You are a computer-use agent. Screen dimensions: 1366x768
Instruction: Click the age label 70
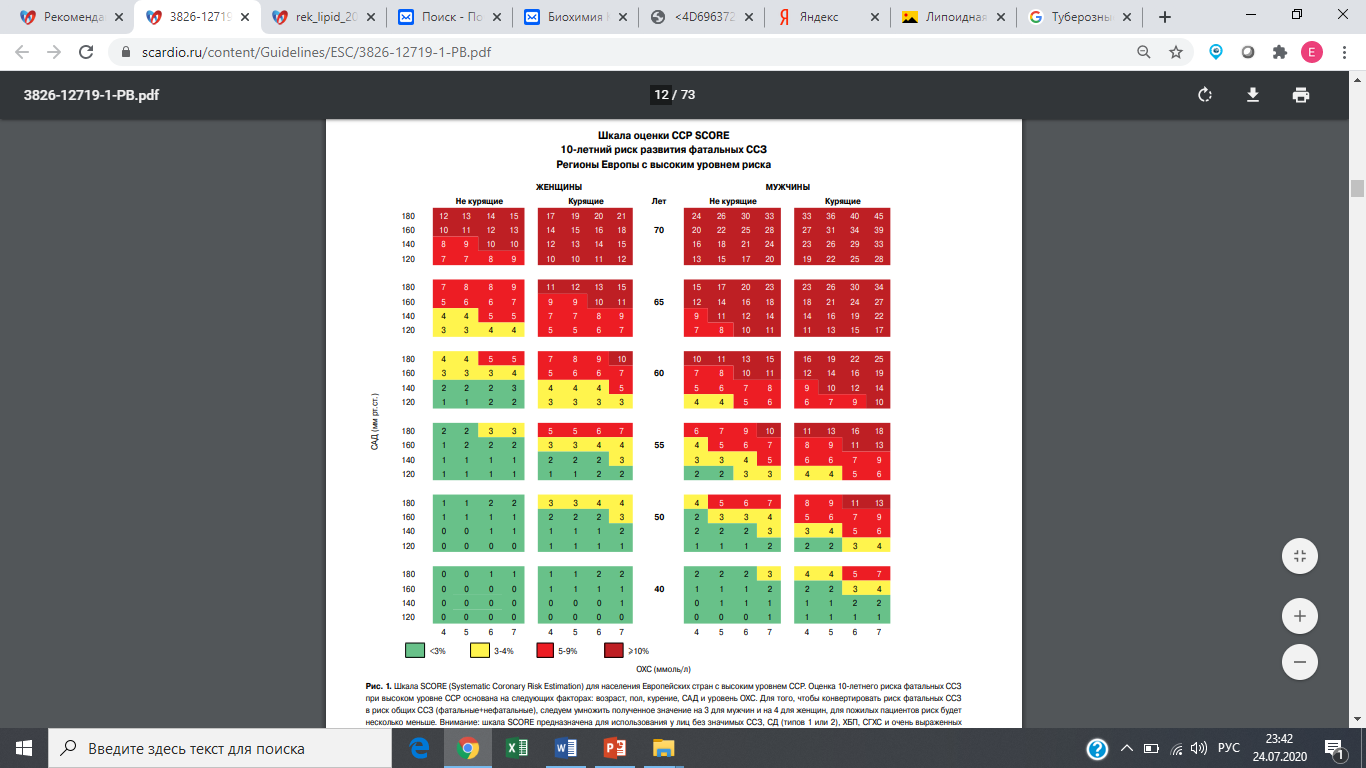coord(658,230)
